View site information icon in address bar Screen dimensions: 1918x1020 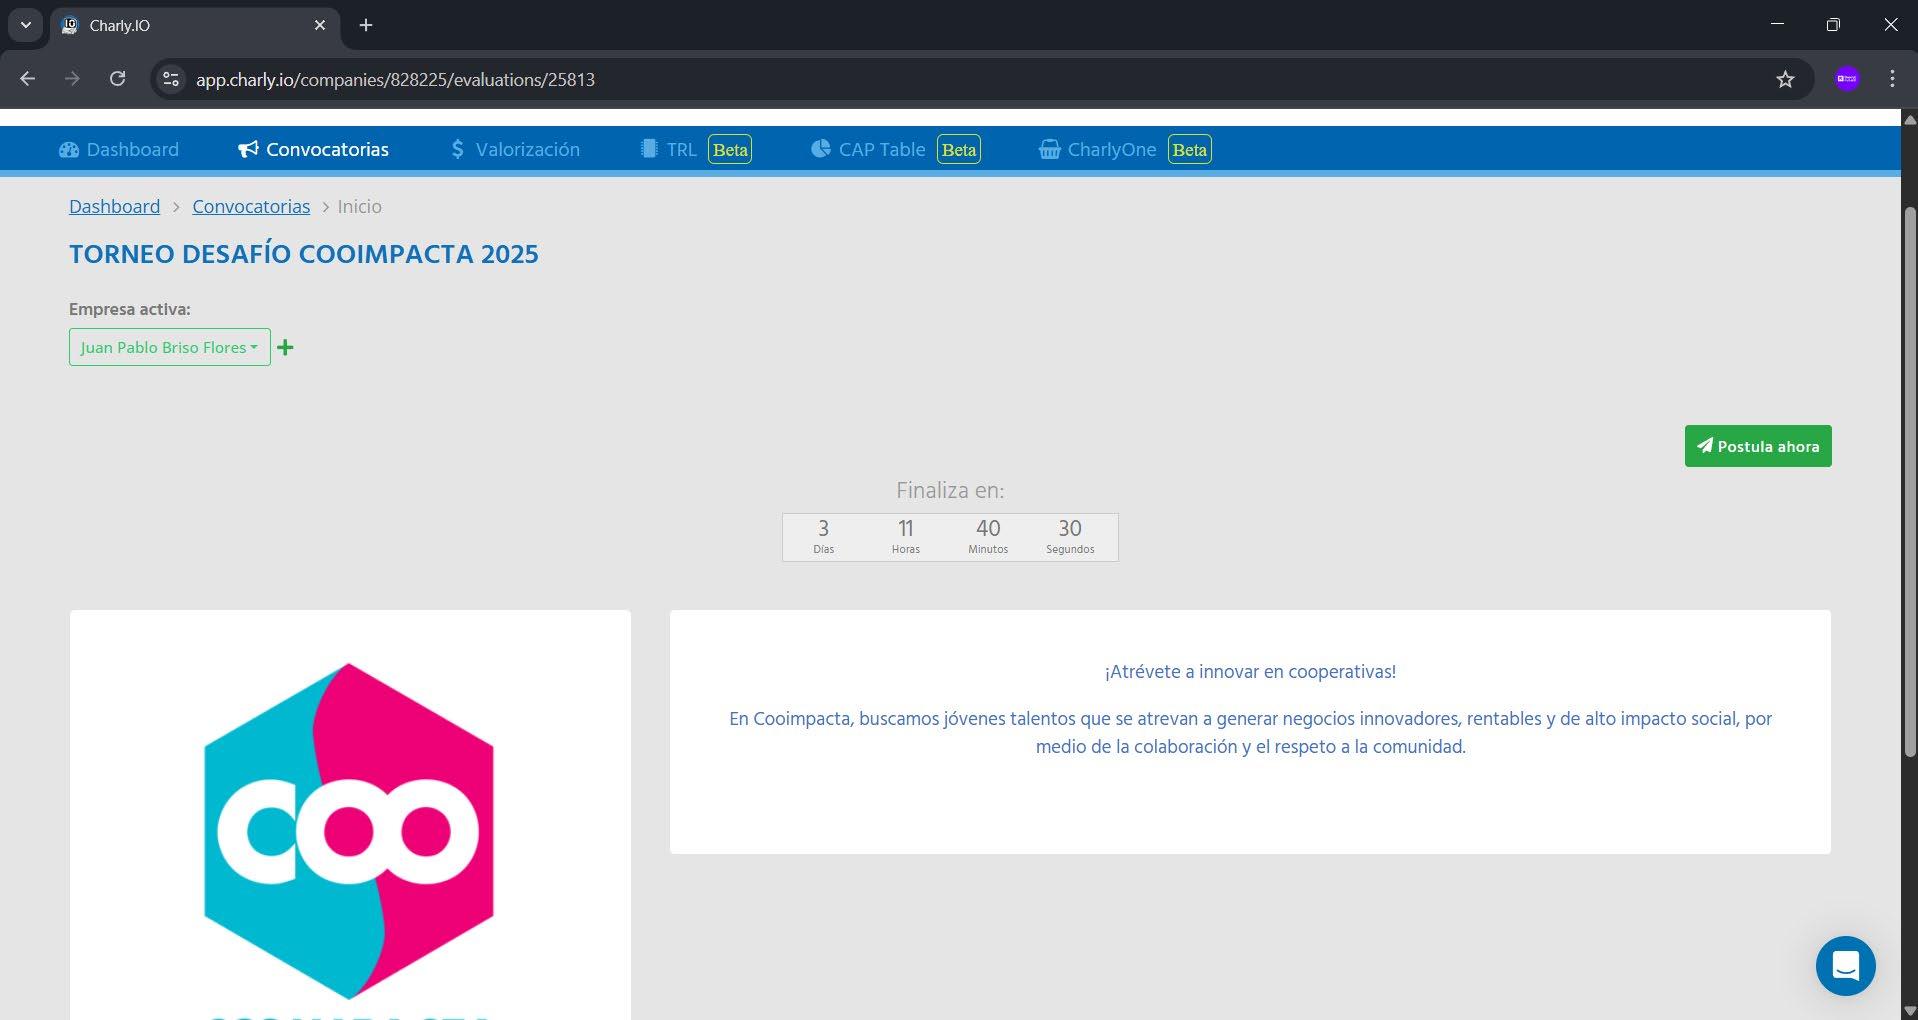171,79
